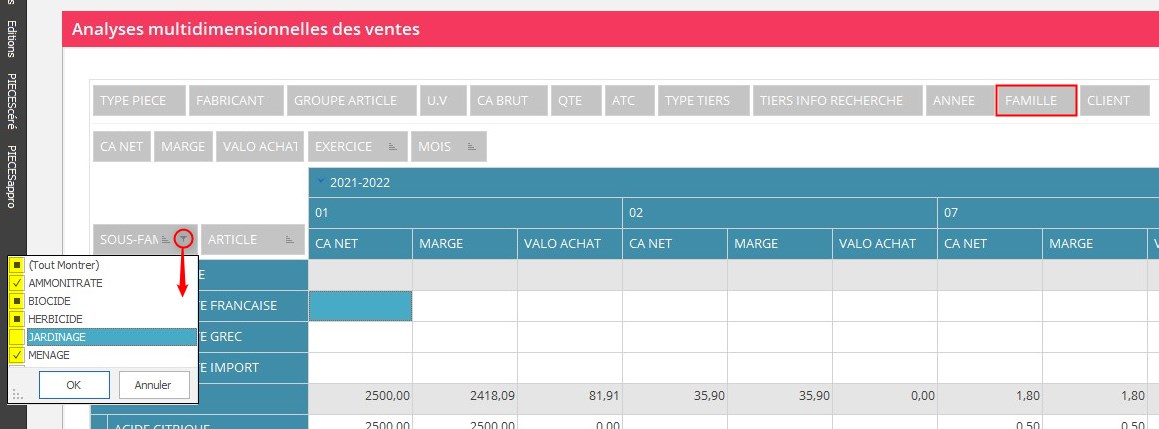The width and height of the screenshot is (1159, 429).
Task: Confirm filter with OK button
Action: 73,384
